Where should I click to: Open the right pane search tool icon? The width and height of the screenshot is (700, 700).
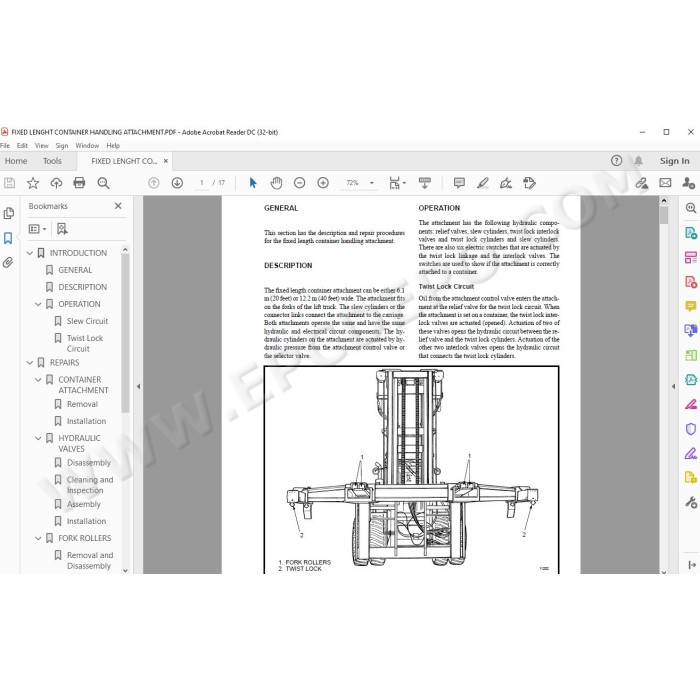(691, 208)
